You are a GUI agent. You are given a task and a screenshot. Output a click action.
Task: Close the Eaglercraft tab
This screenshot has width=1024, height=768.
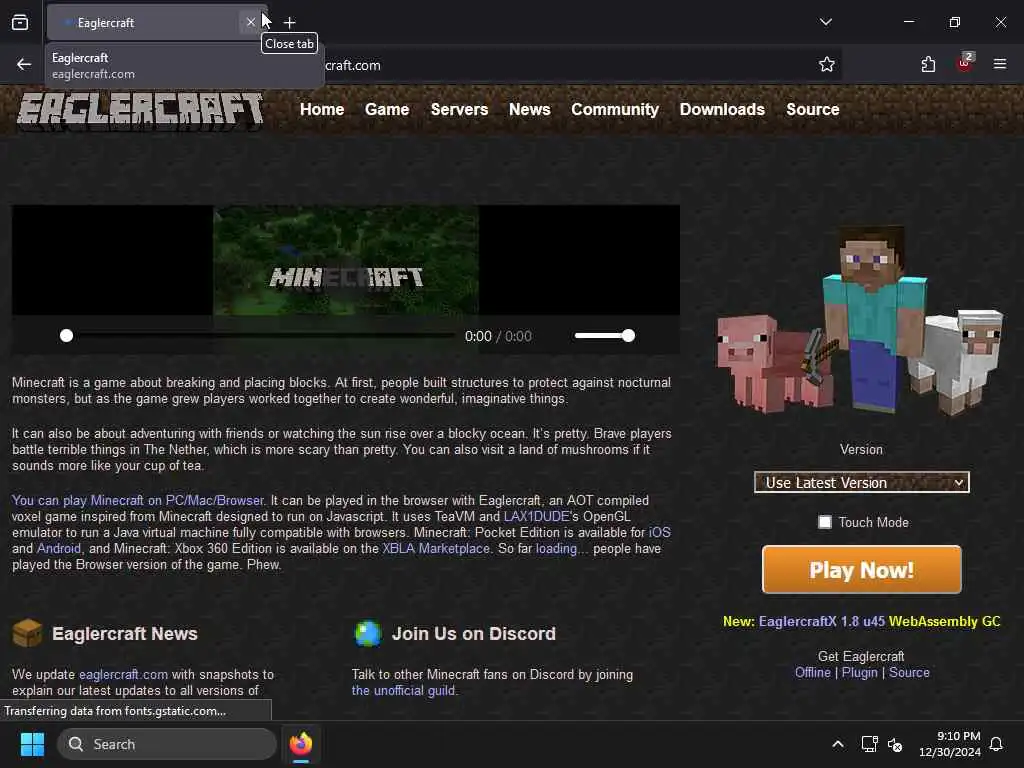coord(251,22)
